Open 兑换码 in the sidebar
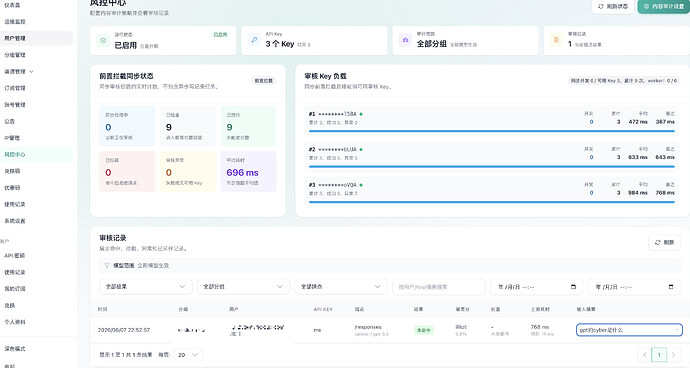The width and height of the screenshot is (690, 368). [x=12, y=171]
